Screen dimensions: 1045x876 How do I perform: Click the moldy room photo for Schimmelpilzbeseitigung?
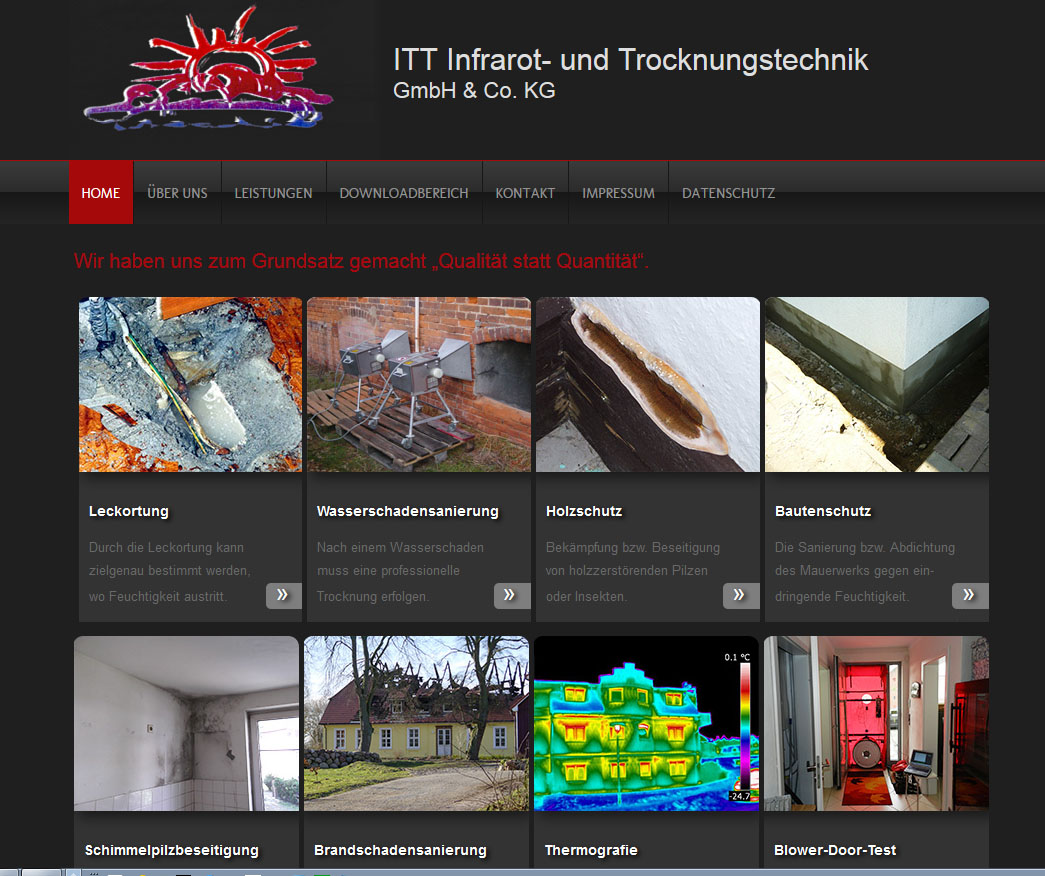[x=187, y=723]
